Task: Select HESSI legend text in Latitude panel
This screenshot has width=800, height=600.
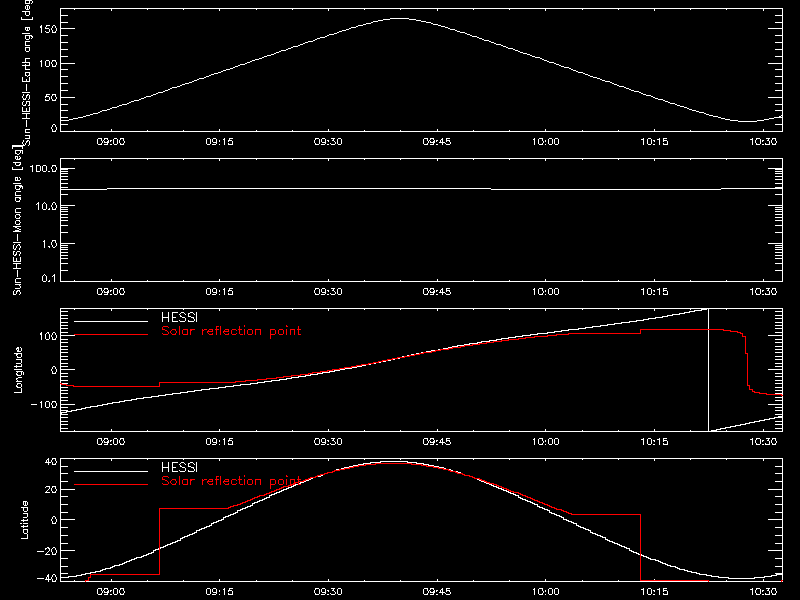Action: (179, 467)
